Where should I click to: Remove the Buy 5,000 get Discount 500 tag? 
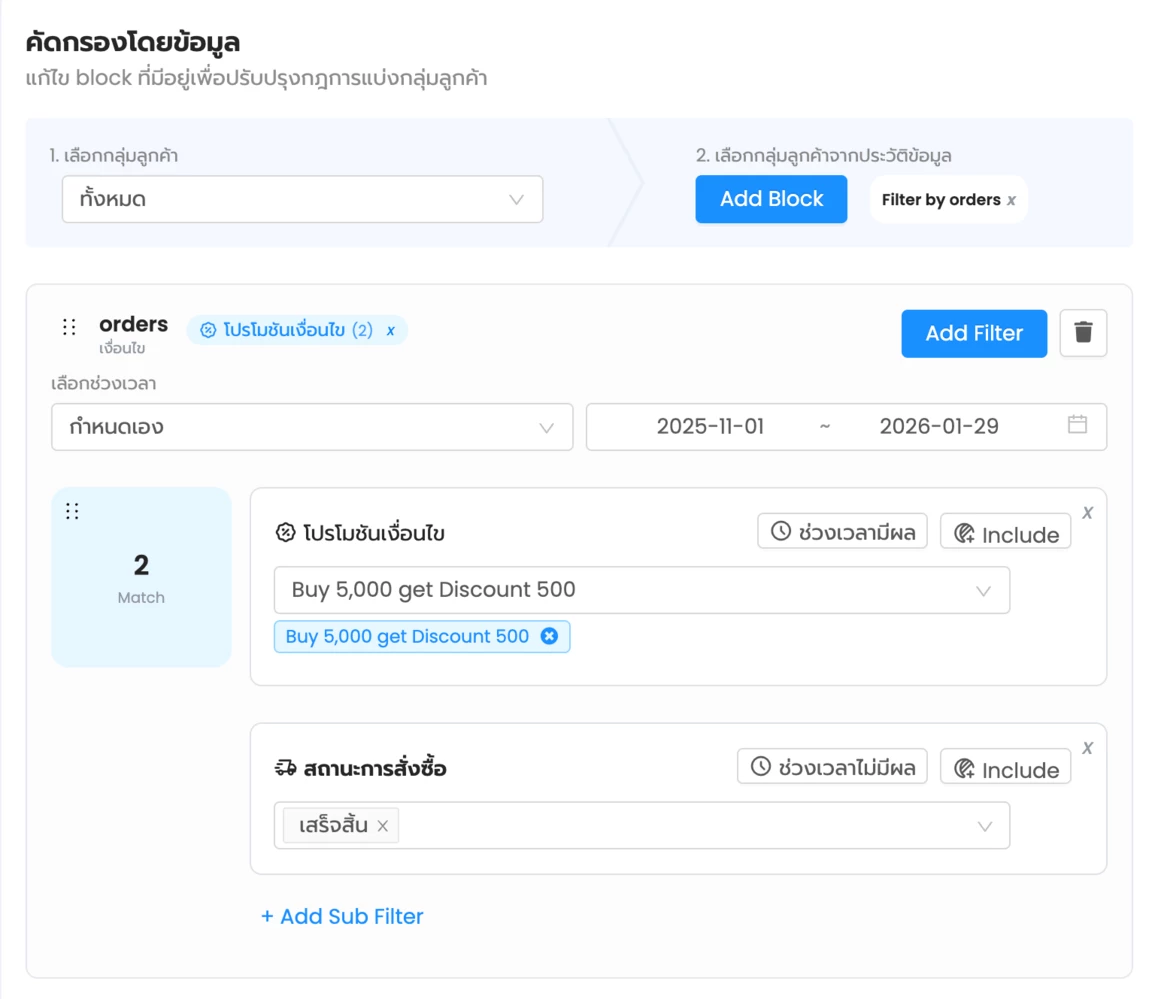pos(549,636)
